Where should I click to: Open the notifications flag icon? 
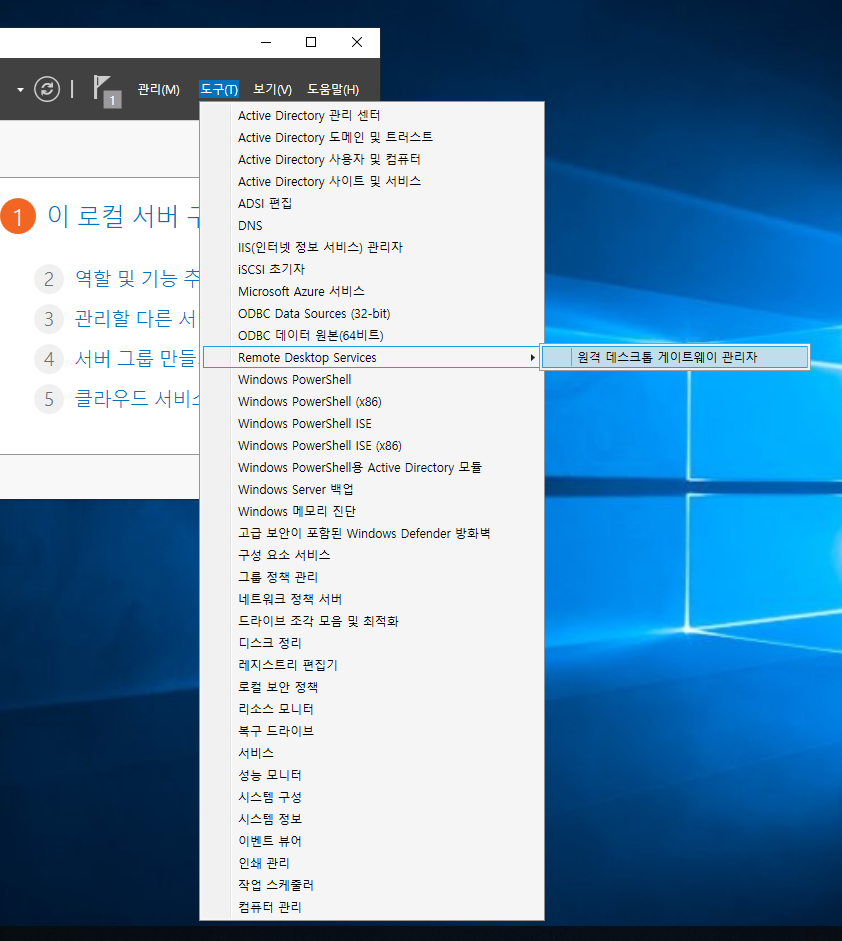tap(107, 91)
